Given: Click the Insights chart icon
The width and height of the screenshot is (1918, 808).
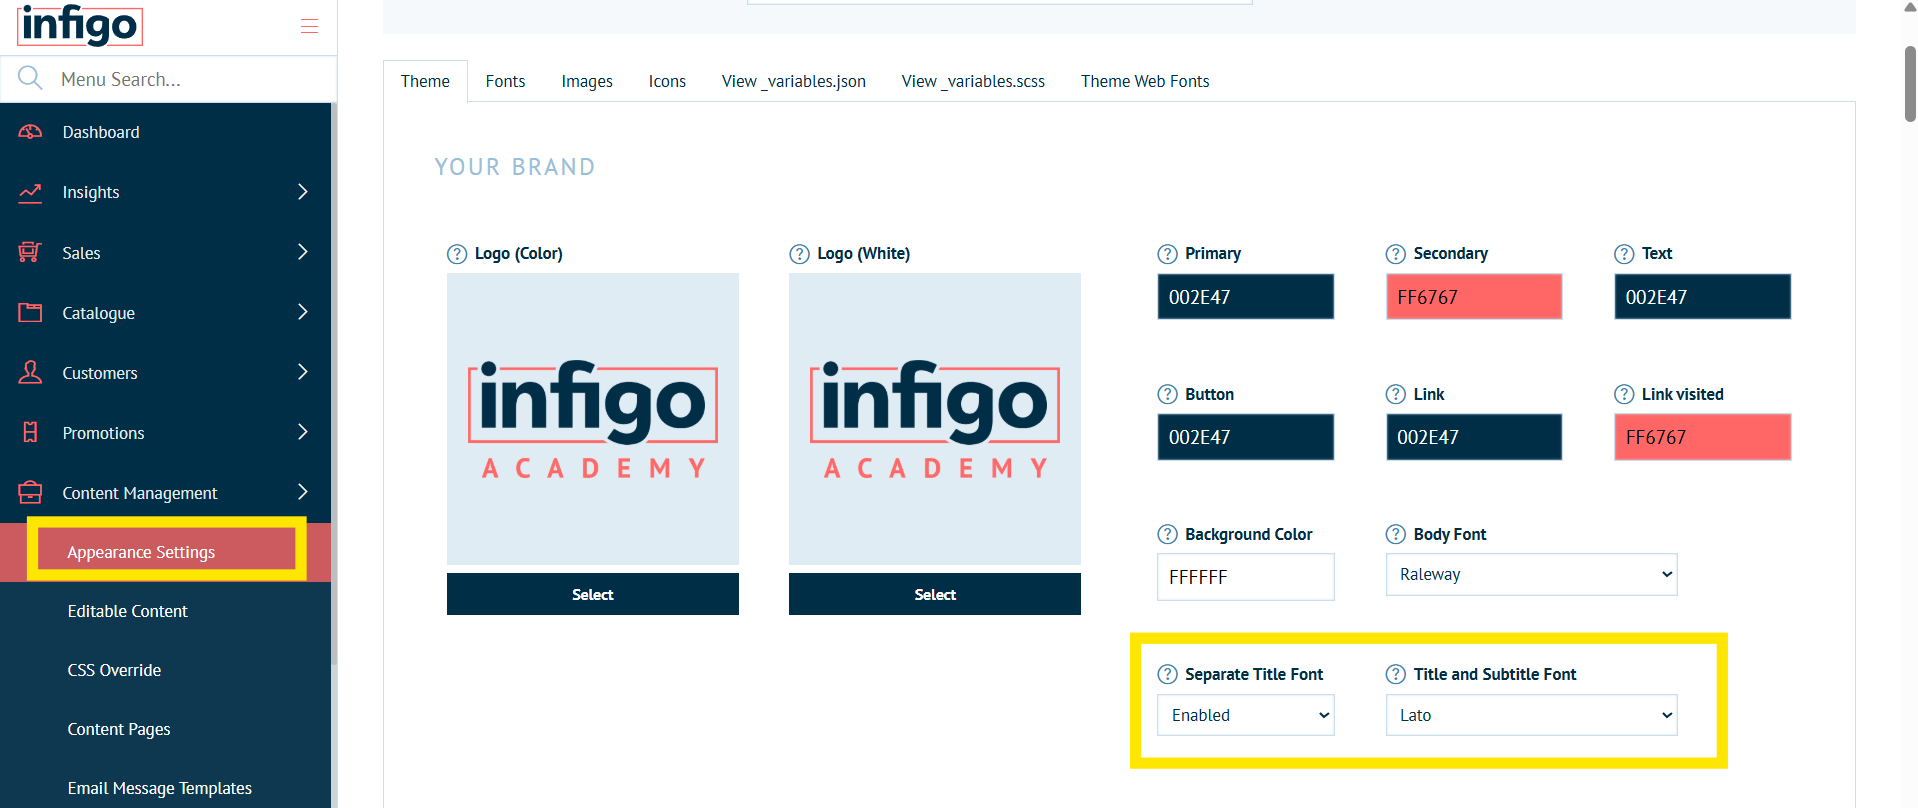Looking at the screenshot, I should 30,192.
